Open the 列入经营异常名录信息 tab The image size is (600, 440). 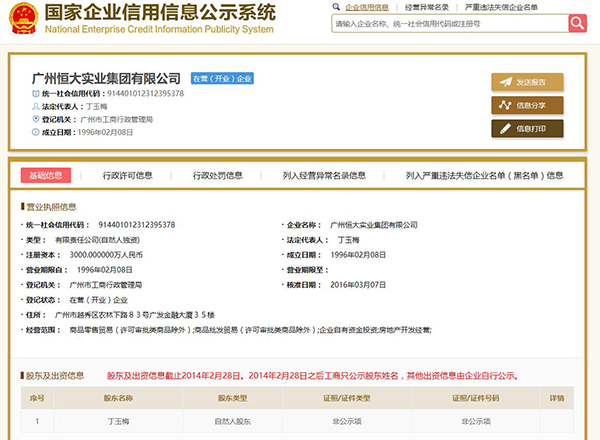click(325, 175)
